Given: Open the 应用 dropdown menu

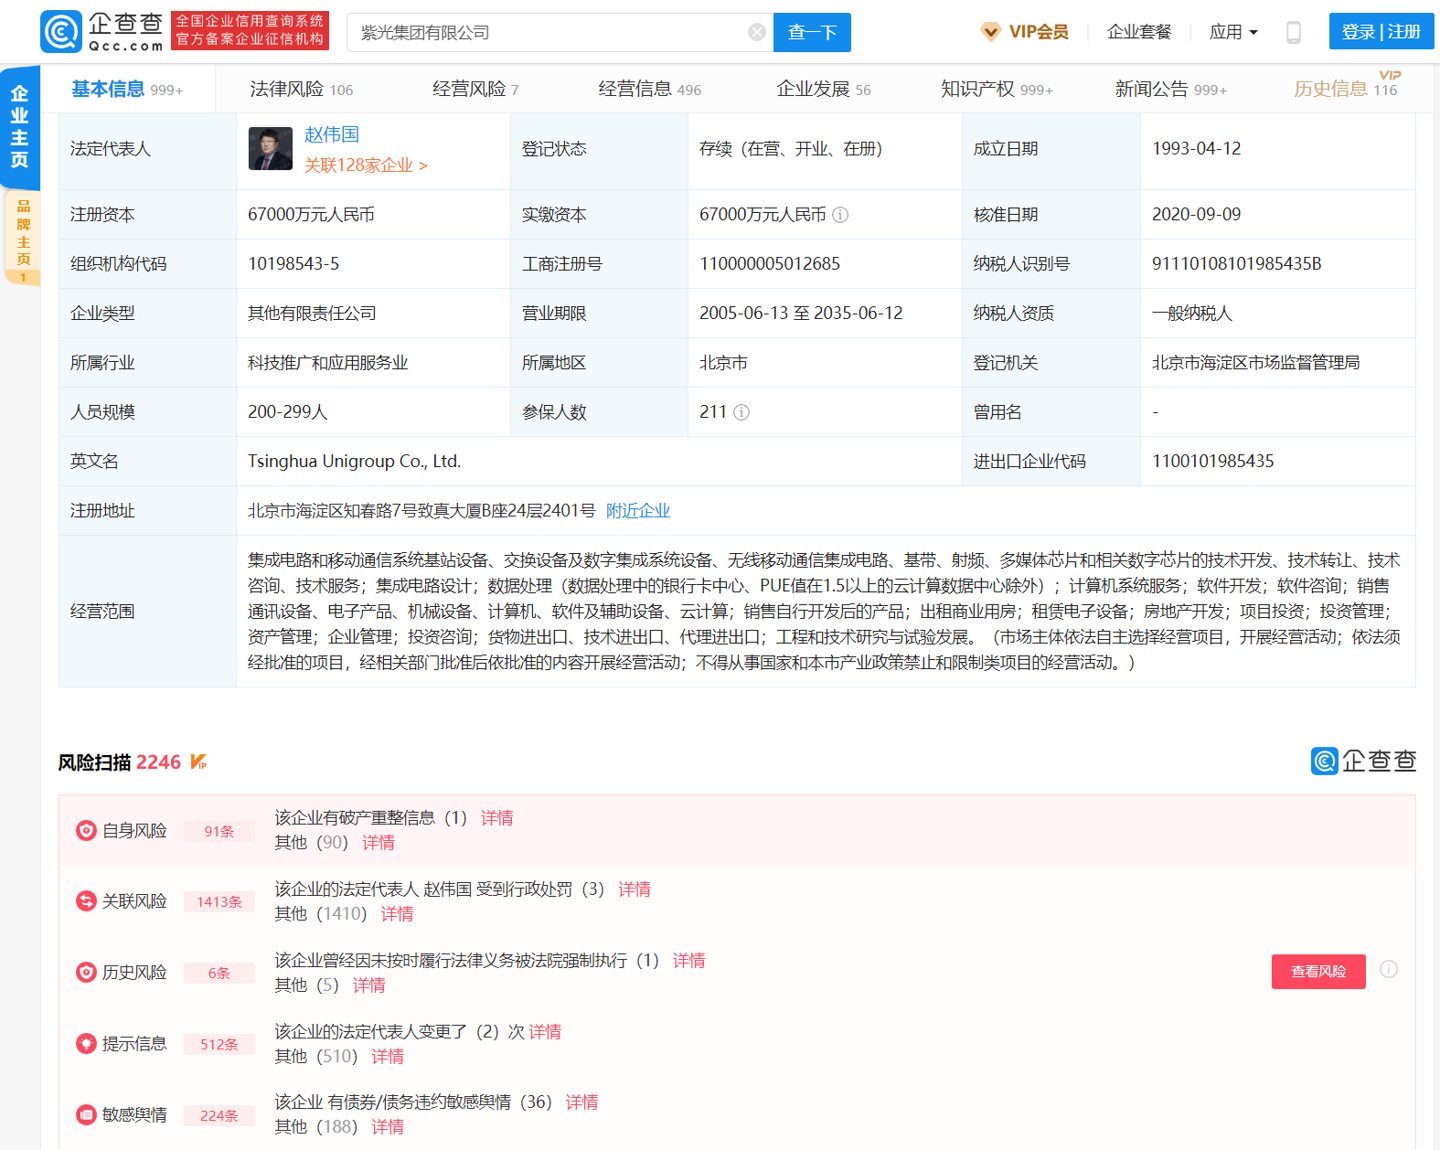Looking at the screenshot, I should point(1233,32).
